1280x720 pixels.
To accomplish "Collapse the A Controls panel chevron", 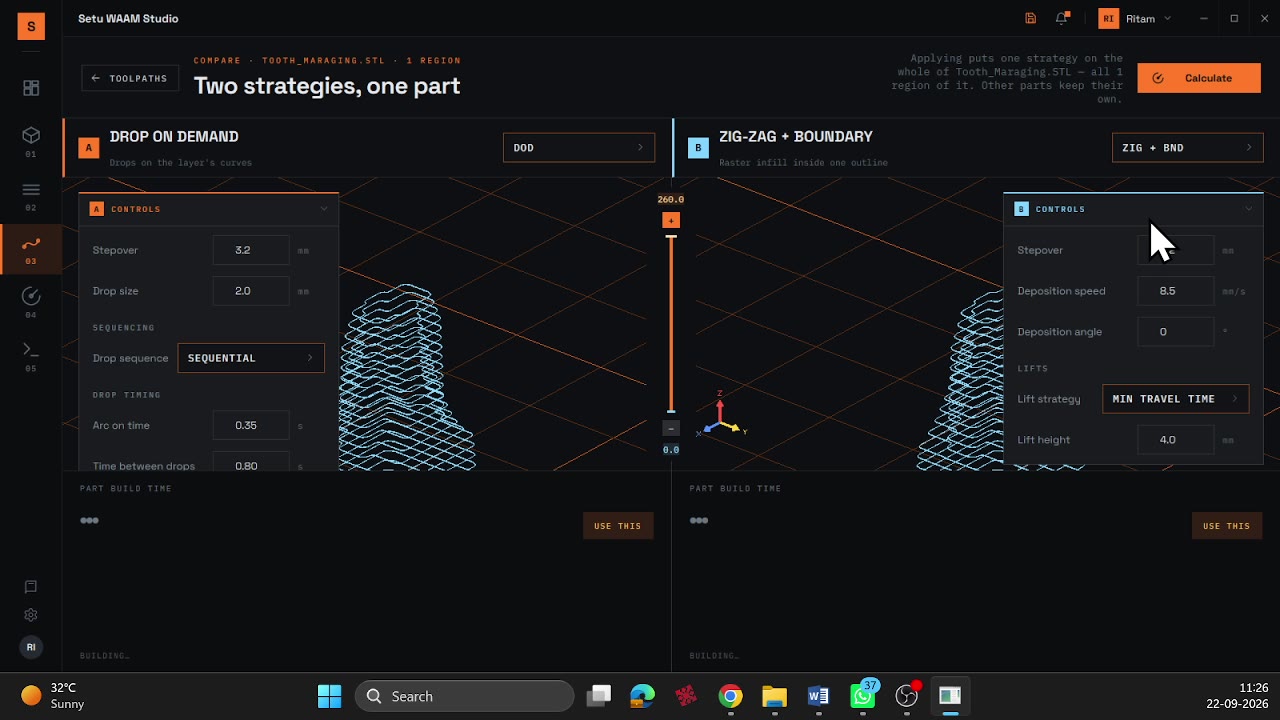I will (x=324, y=209).
